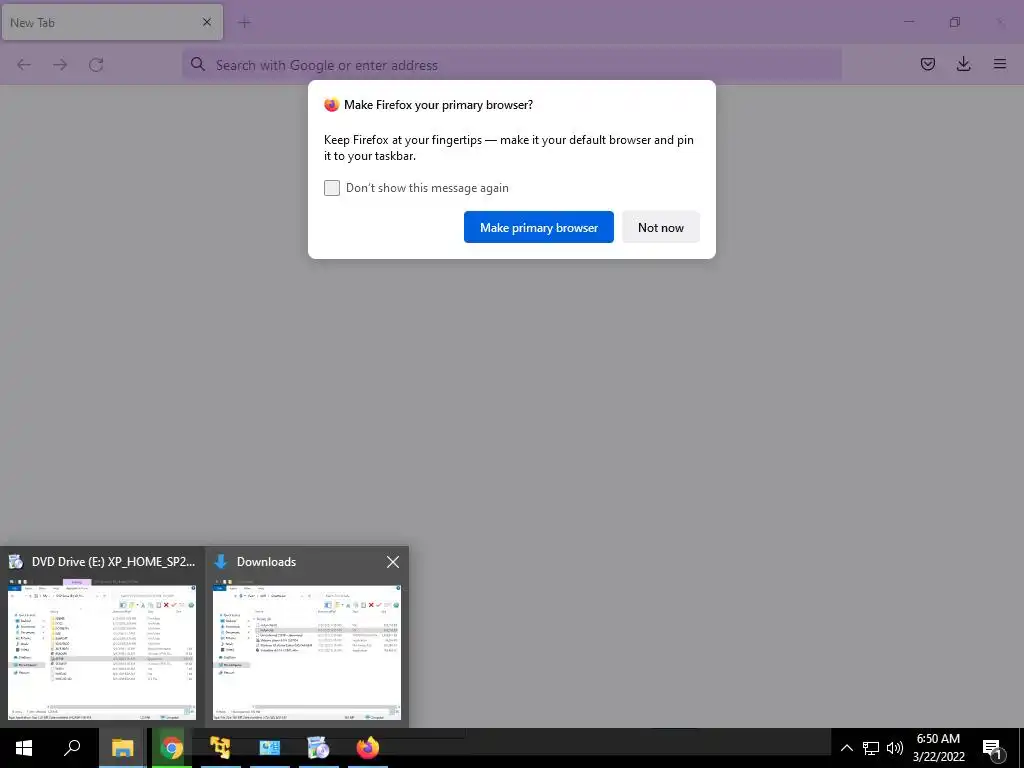This screenshot has height=768, width=1024.
Task: Click File Explorer on the taskbar
Action: [x=122, y=748]
